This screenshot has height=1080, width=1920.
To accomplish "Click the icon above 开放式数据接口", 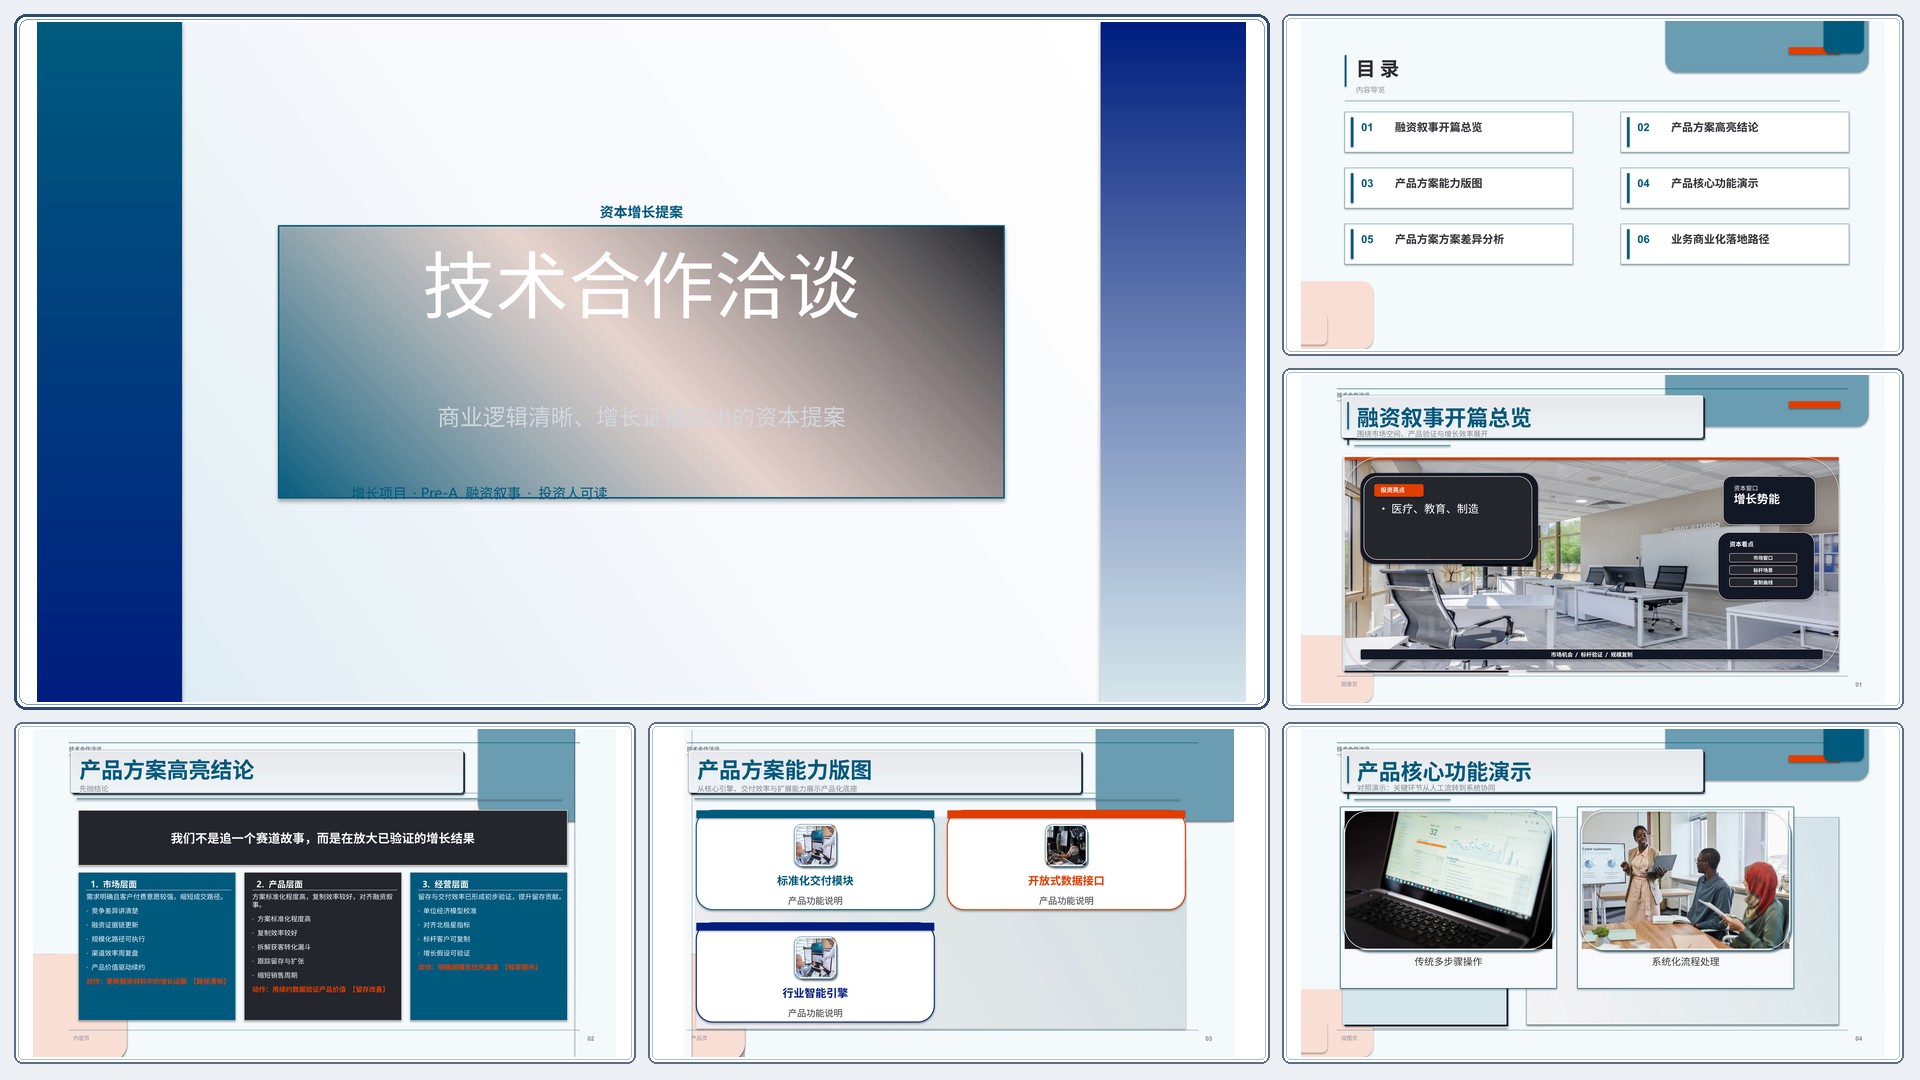I will pos(1066,846).
